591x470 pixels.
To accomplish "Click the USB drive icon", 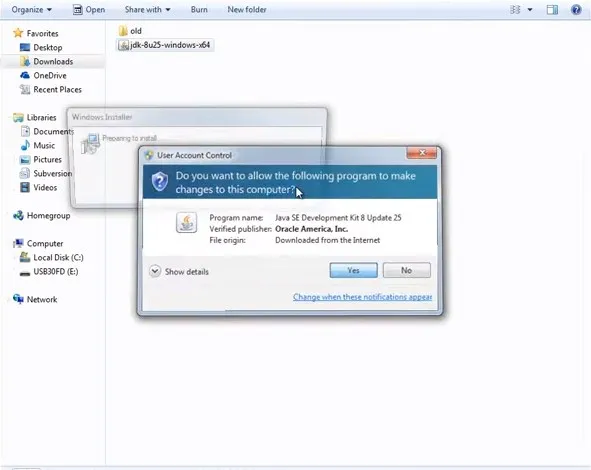I will point(24,273).
